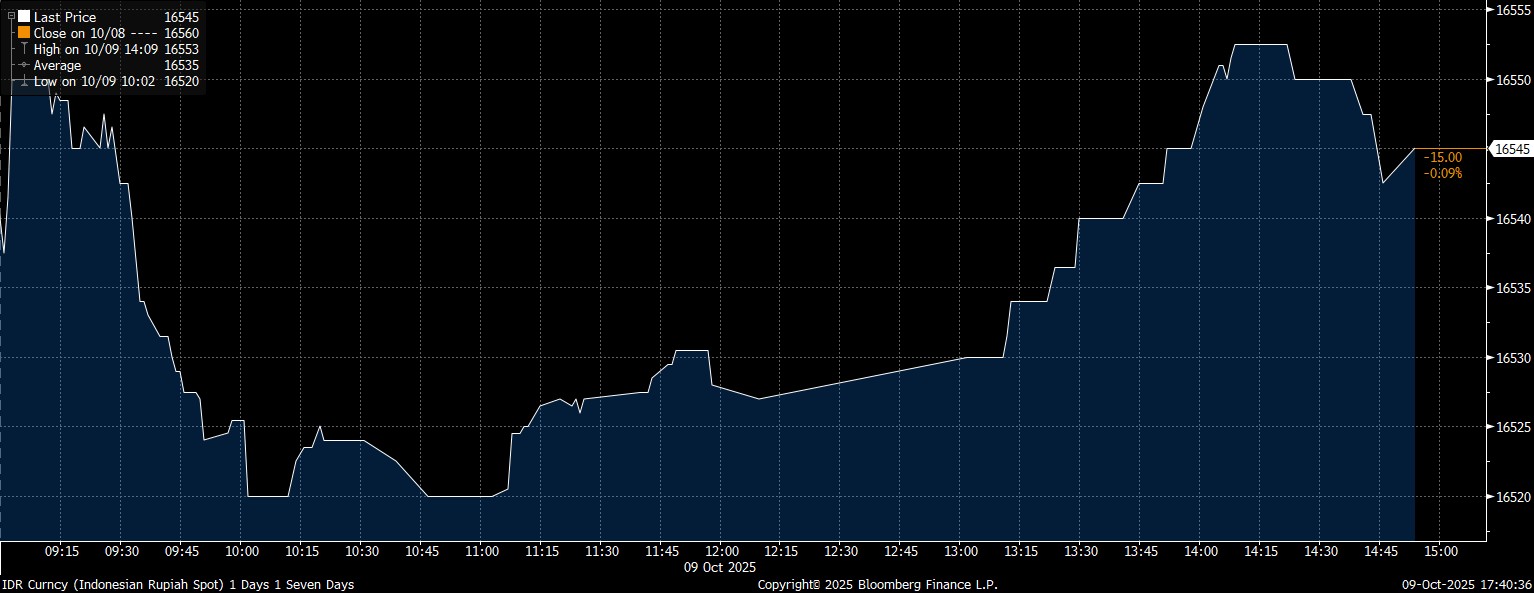The image size is (1534, 593).
Task: Collapse the legend using the minus box
Action: 11,16
